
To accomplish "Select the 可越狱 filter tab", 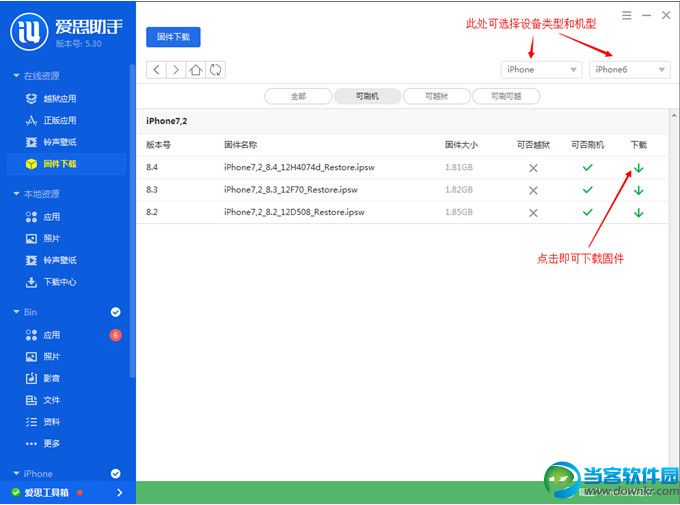I will click(x=436, y=96).
